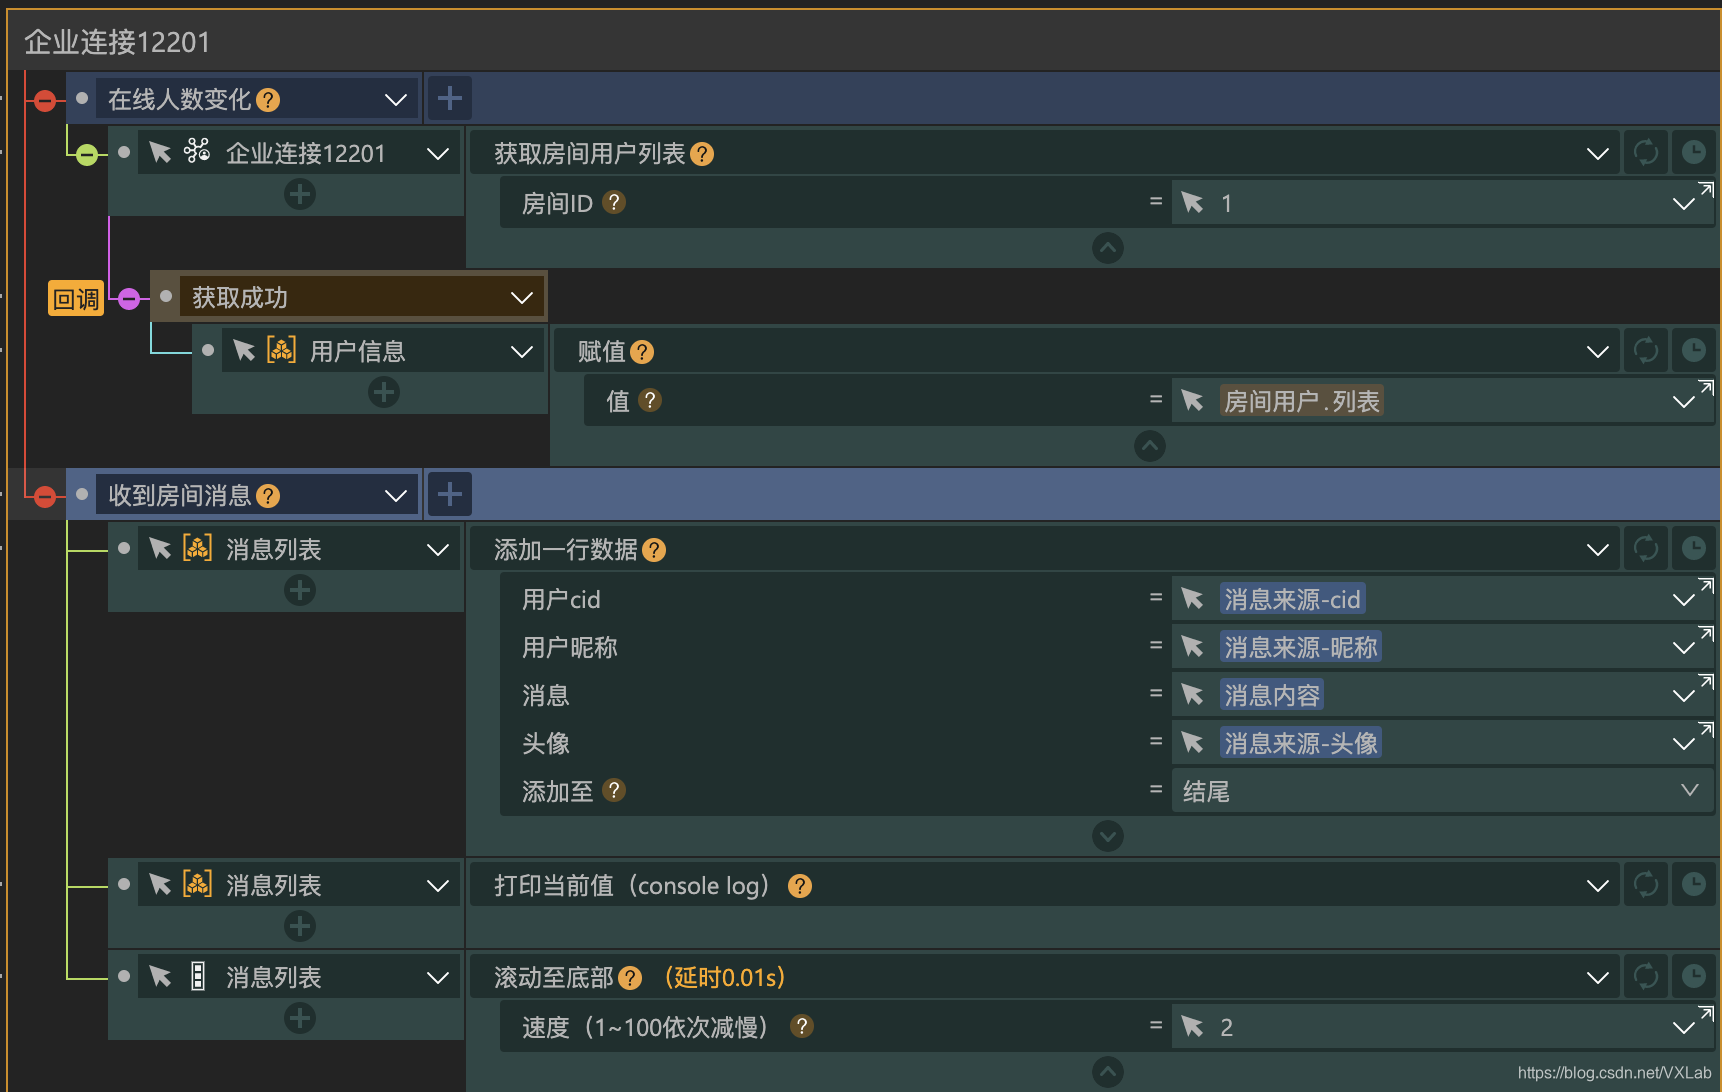This screenshot has width=1722, height=1092.
Task: Click the 消息来源-昵称 value tag
Action: pos(1301,647)
